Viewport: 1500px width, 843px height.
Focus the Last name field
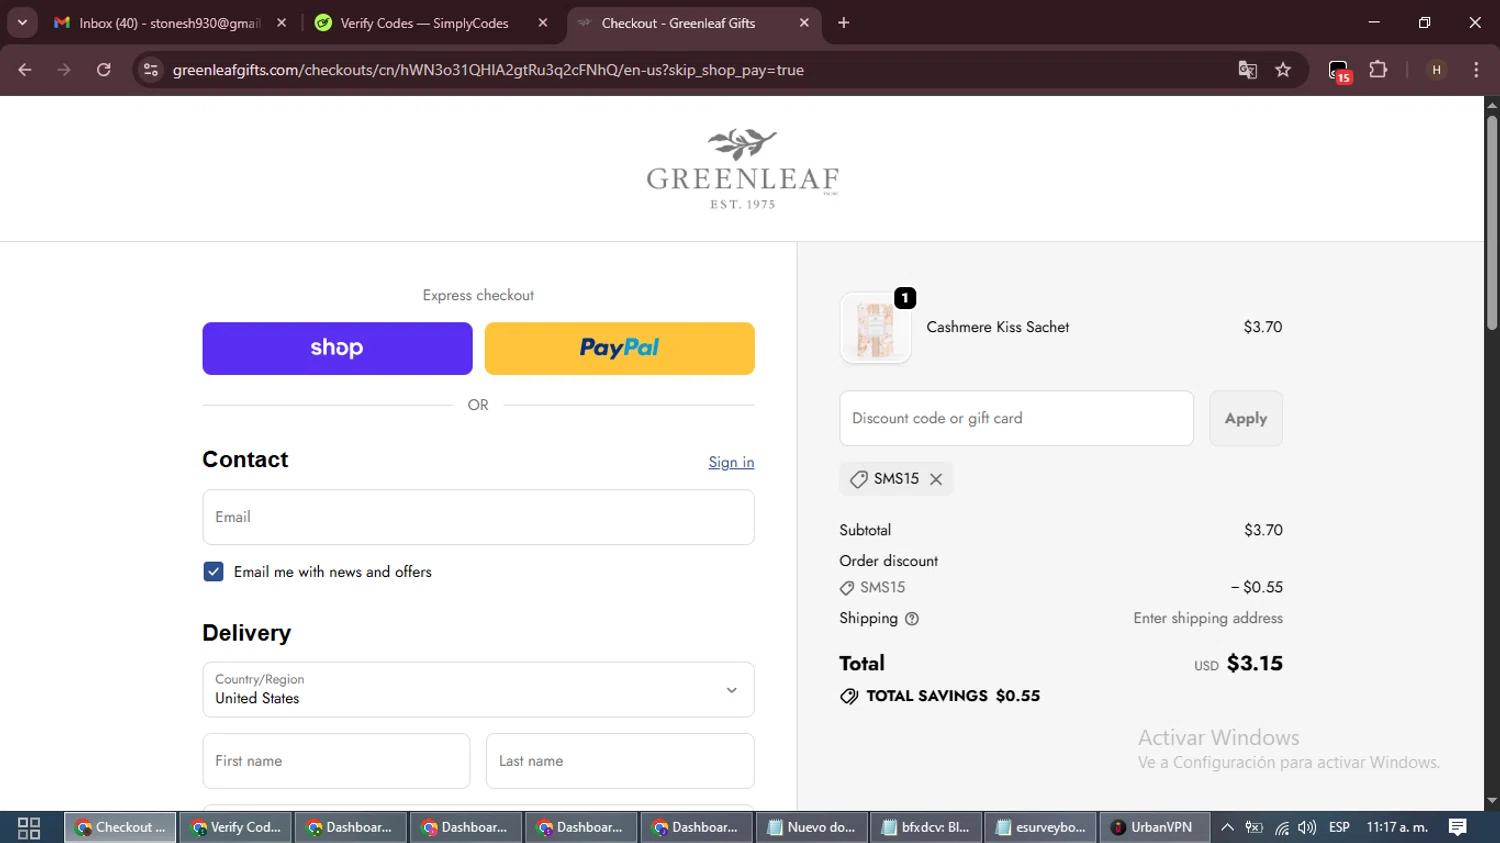point(620,761)
